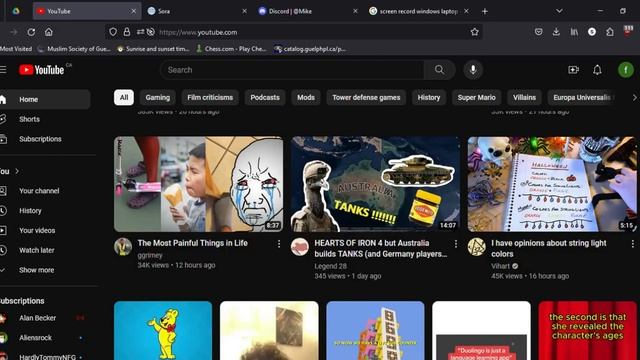The height and width of the screenshot is (360, 640).
Task: Select the Super Mario chip
Action: [476, 98]
